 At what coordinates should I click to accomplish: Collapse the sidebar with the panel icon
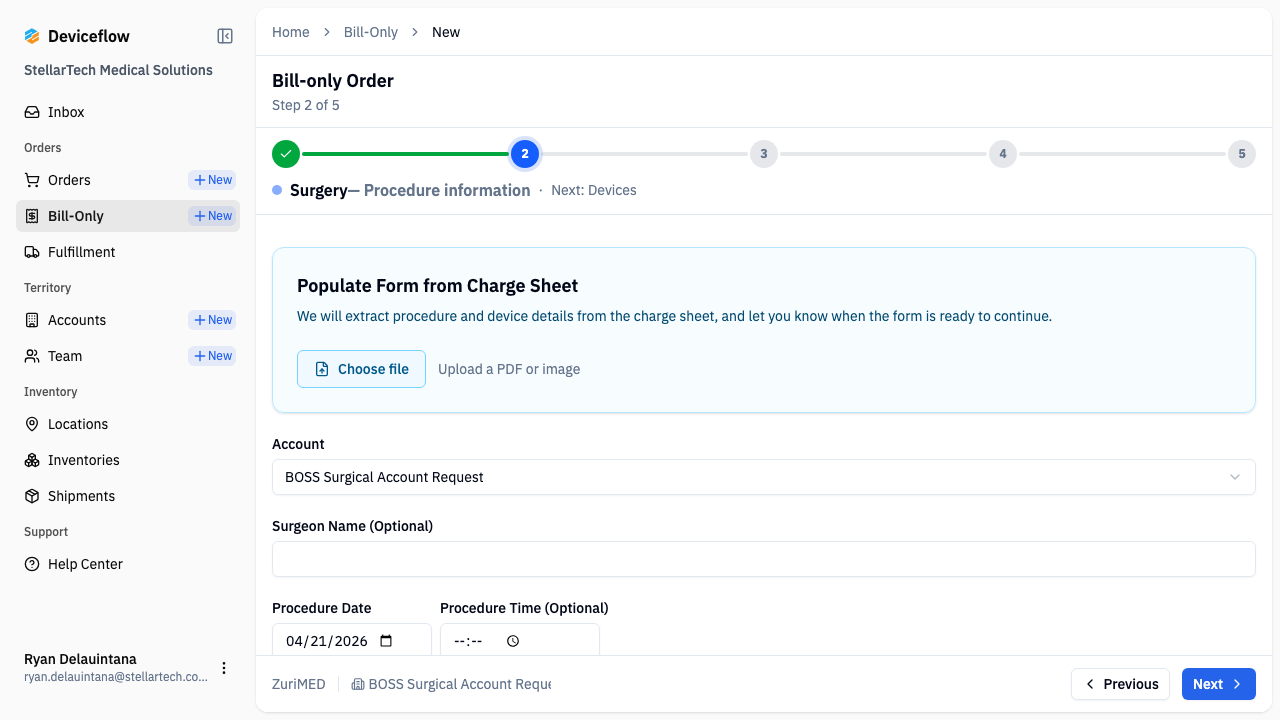click(225, 36)
